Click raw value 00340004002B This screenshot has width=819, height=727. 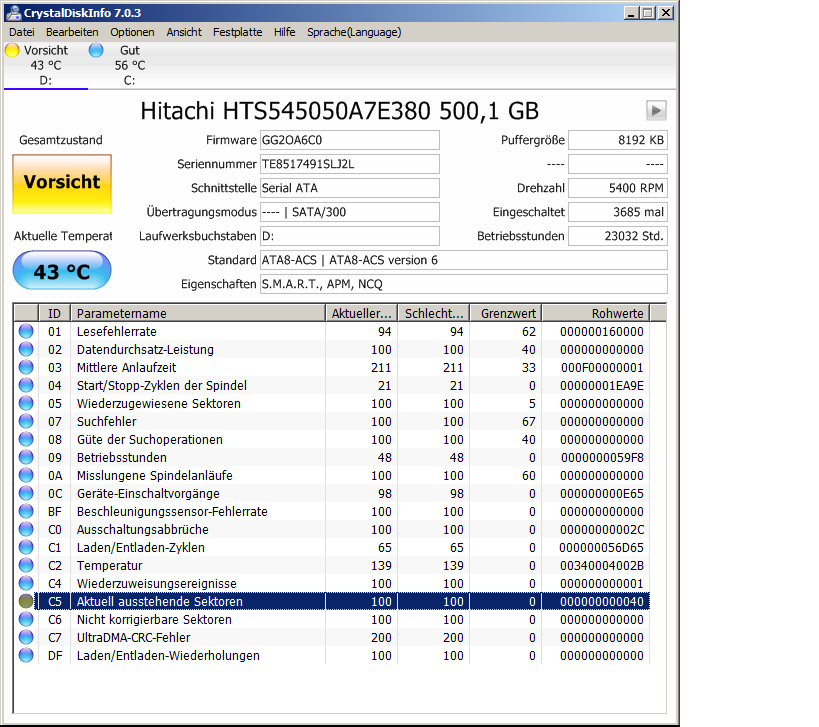602,566
